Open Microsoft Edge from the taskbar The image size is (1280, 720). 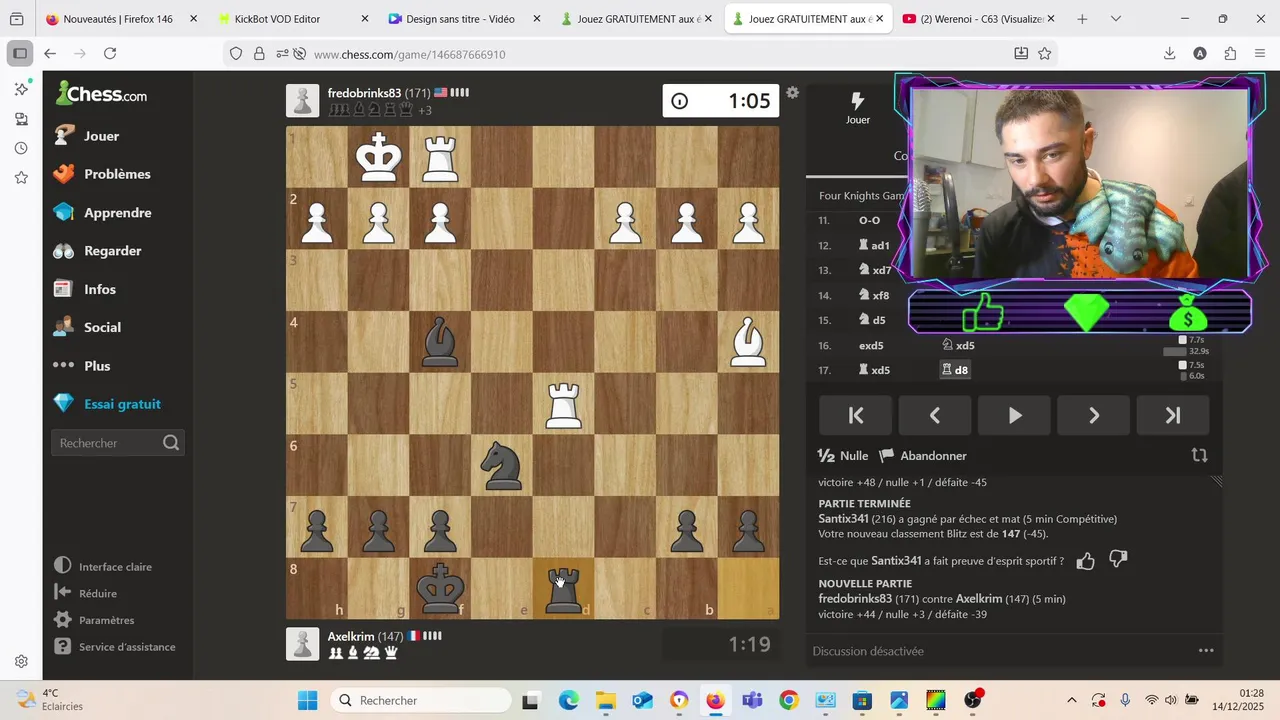568,700
